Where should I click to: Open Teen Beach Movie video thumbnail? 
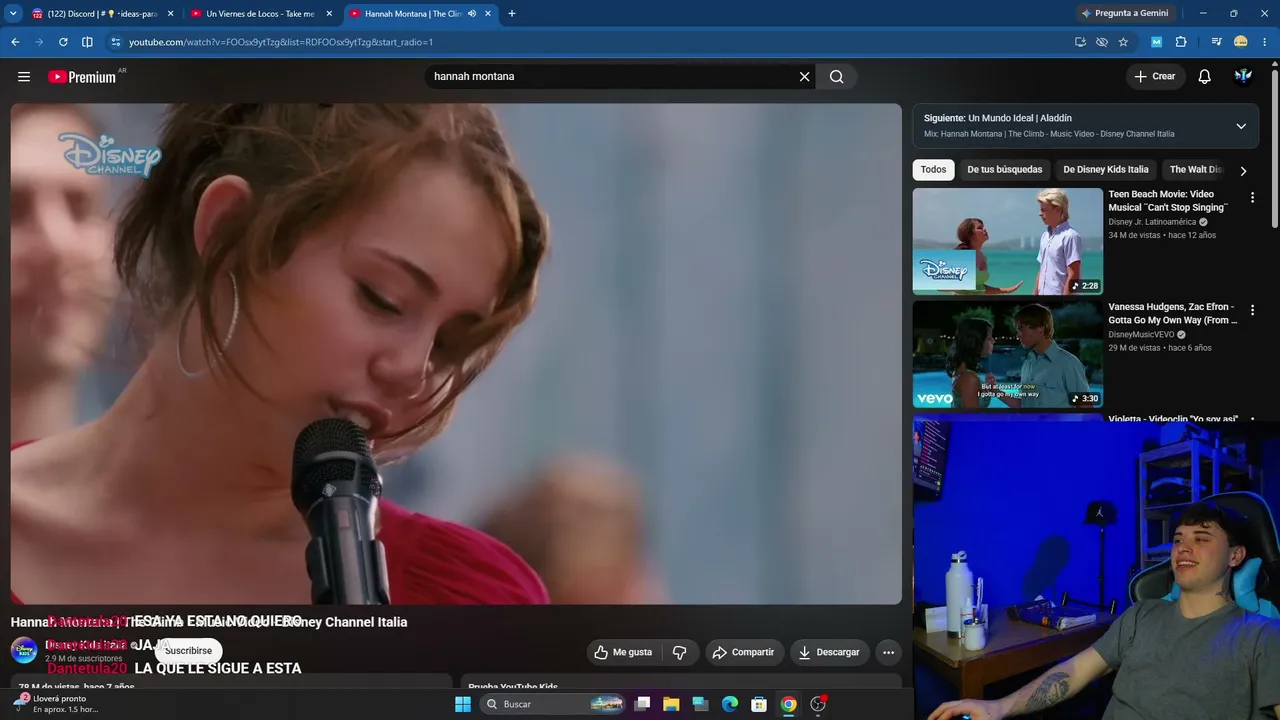click(x=1007, y=241)
